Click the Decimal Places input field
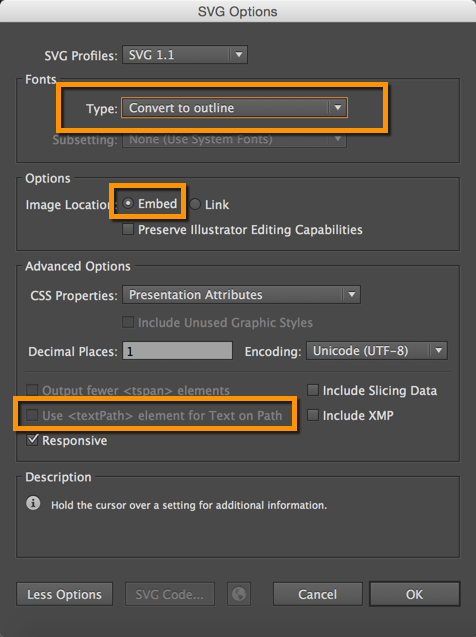Screen dimensions: 476x637 click(x=177, y=351)
